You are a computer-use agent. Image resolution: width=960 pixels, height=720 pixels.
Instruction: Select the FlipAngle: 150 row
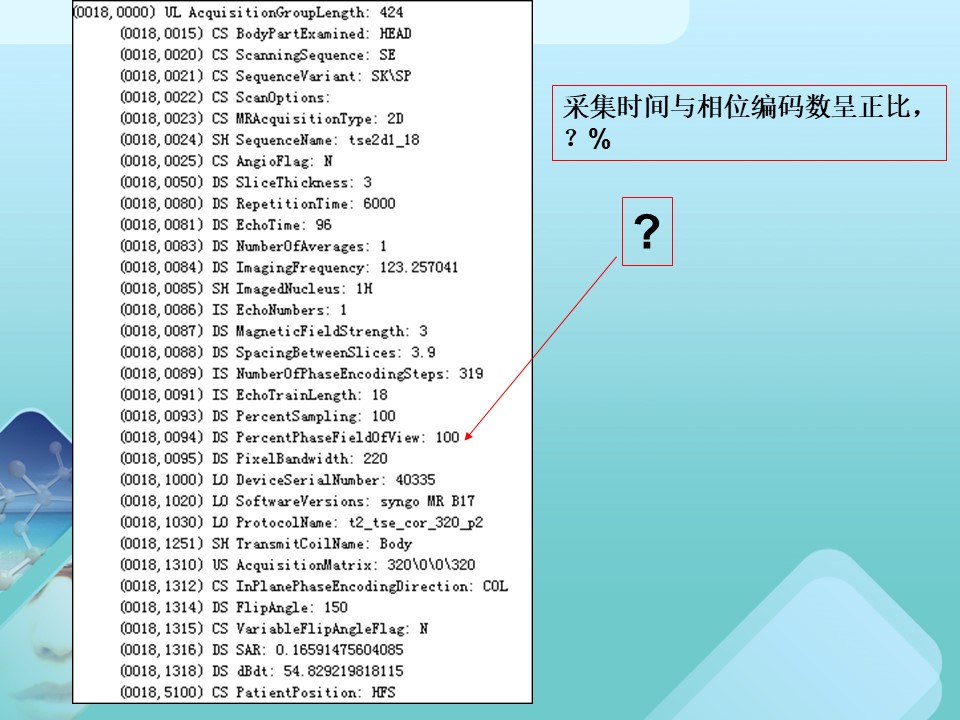[x=234, y=607]
